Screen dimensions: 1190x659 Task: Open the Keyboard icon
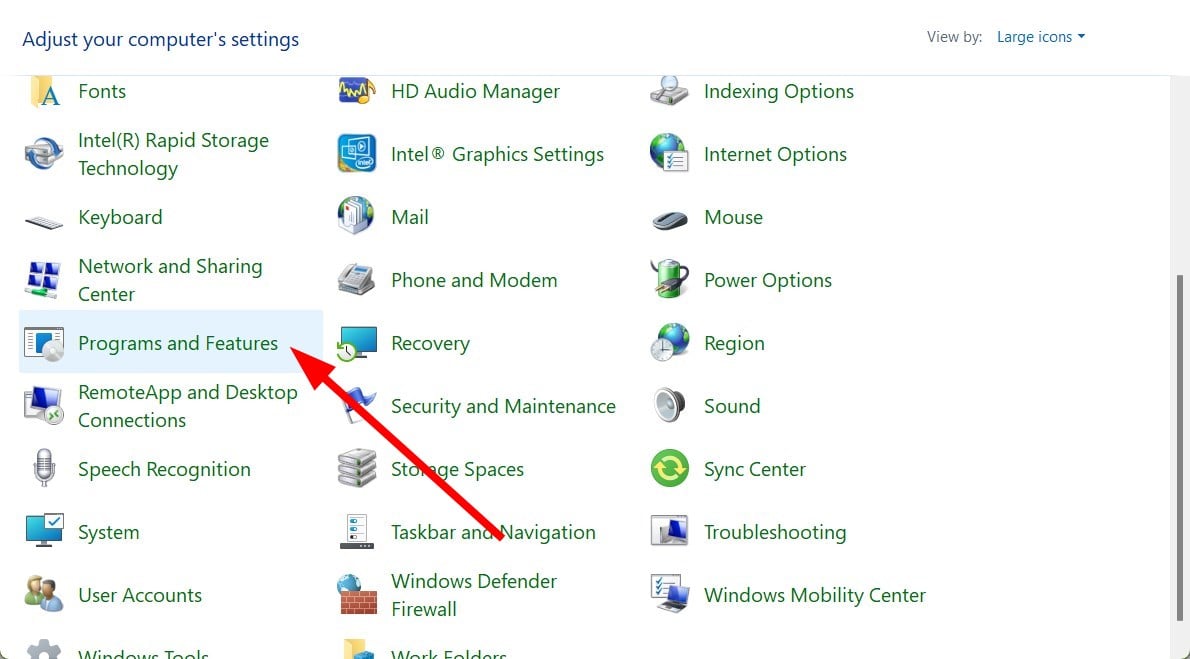(x=44, y=218)
